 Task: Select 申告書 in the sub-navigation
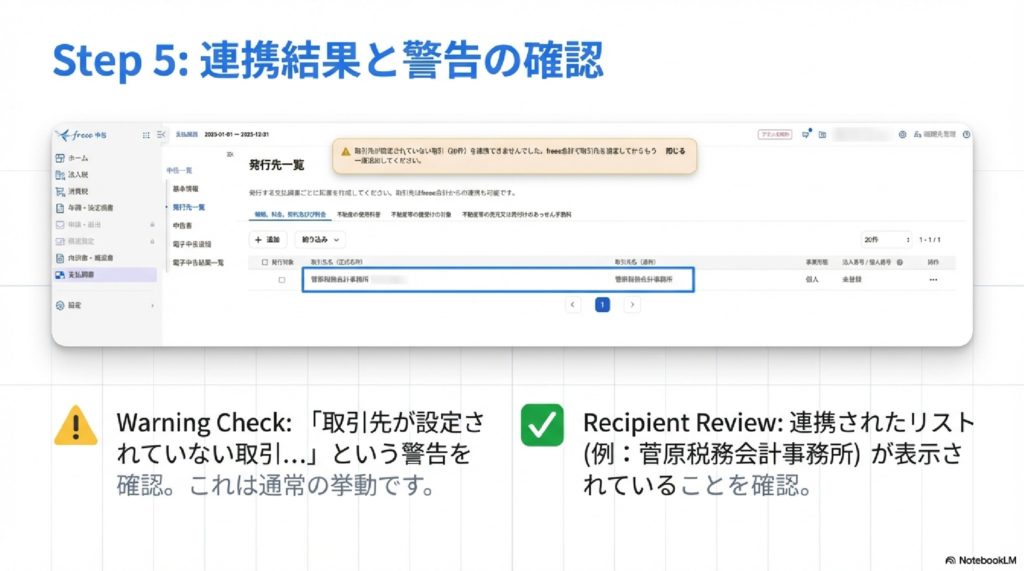183,226
